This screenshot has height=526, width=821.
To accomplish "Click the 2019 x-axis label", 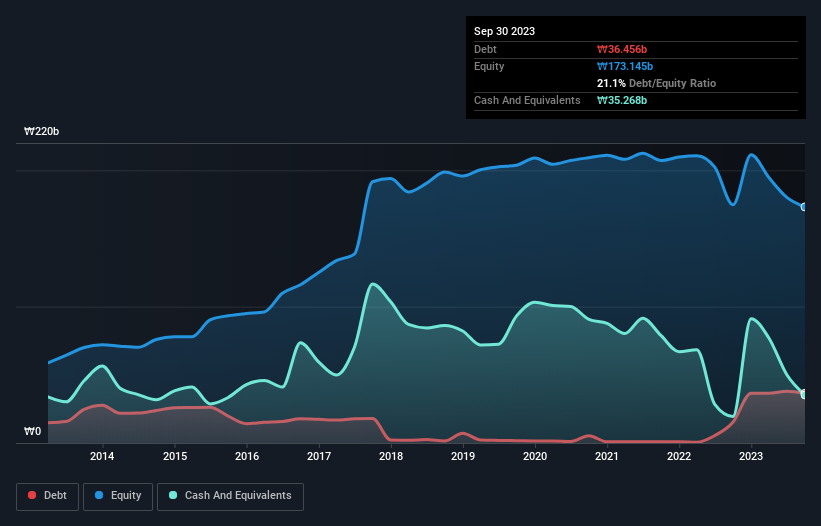I will pos(463,456).
